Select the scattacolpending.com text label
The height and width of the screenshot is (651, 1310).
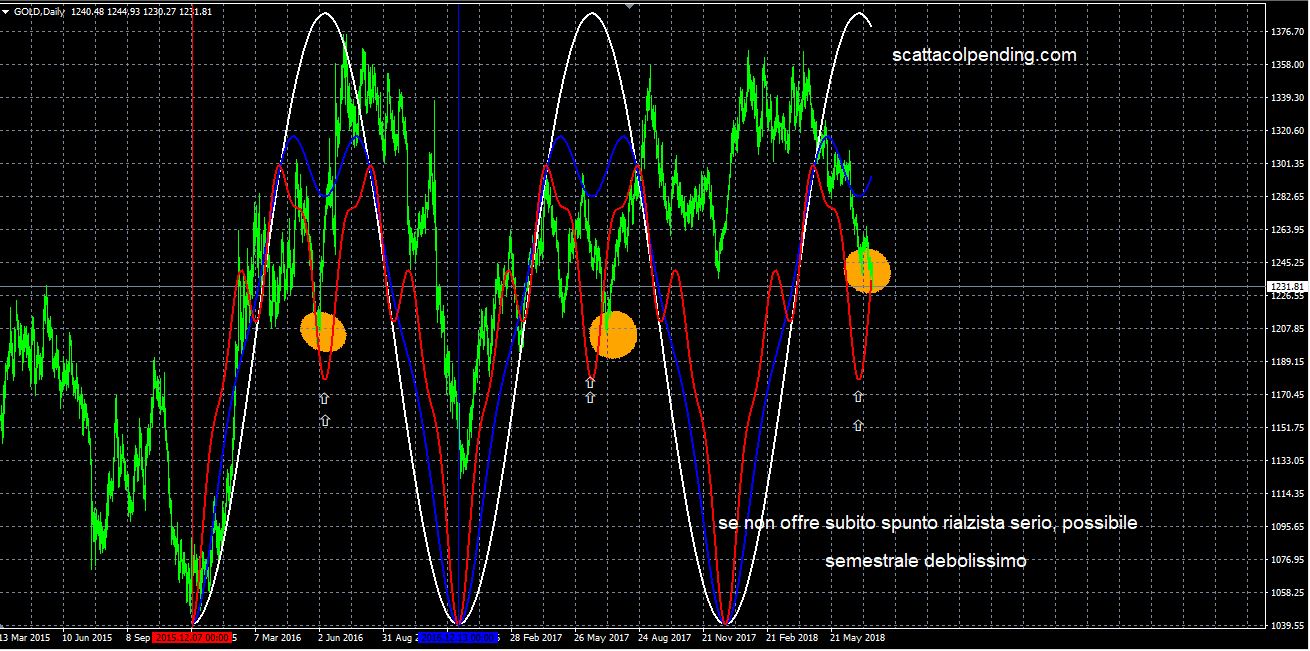click(984, 56)
